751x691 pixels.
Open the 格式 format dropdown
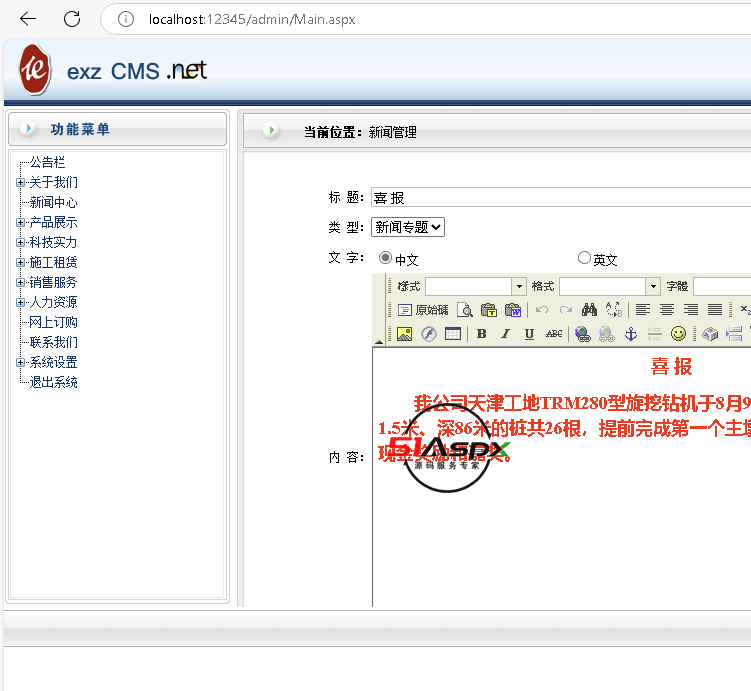[653, 286]
